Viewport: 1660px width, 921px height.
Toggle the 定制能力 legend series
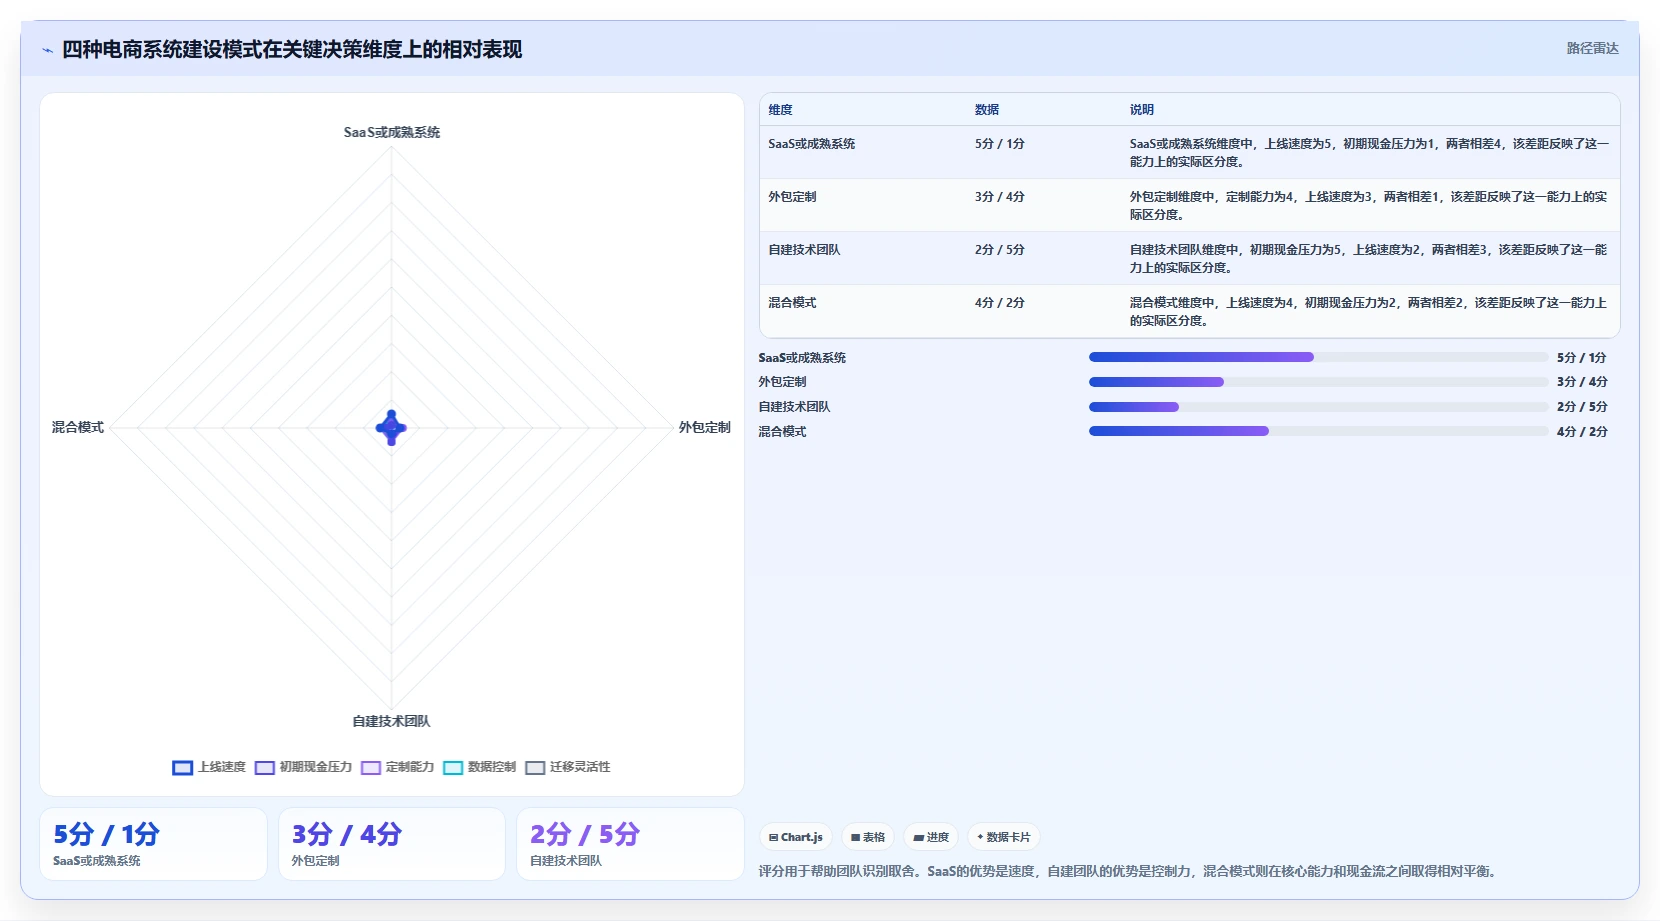[x=397, y=767]
